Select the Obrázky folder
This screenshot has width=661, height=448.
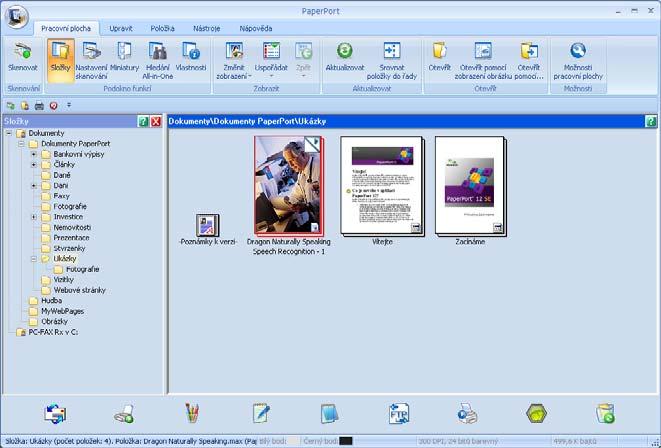point(54,322)
